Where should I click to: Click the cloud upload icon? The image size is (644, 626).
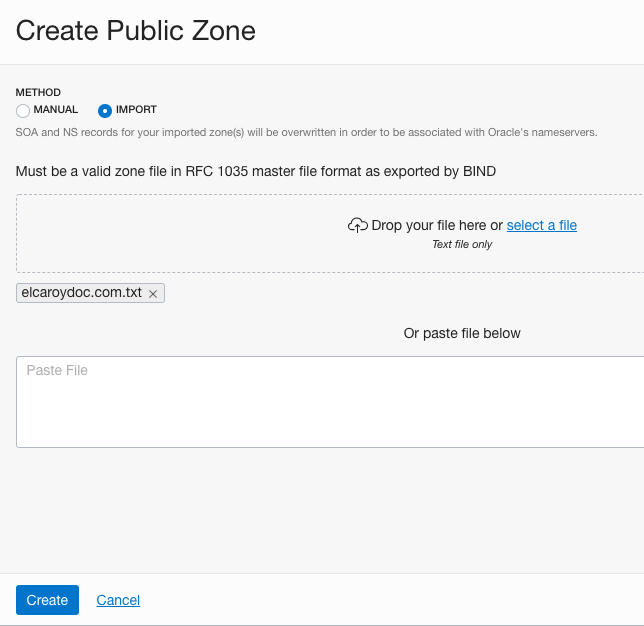pos(357,226)
